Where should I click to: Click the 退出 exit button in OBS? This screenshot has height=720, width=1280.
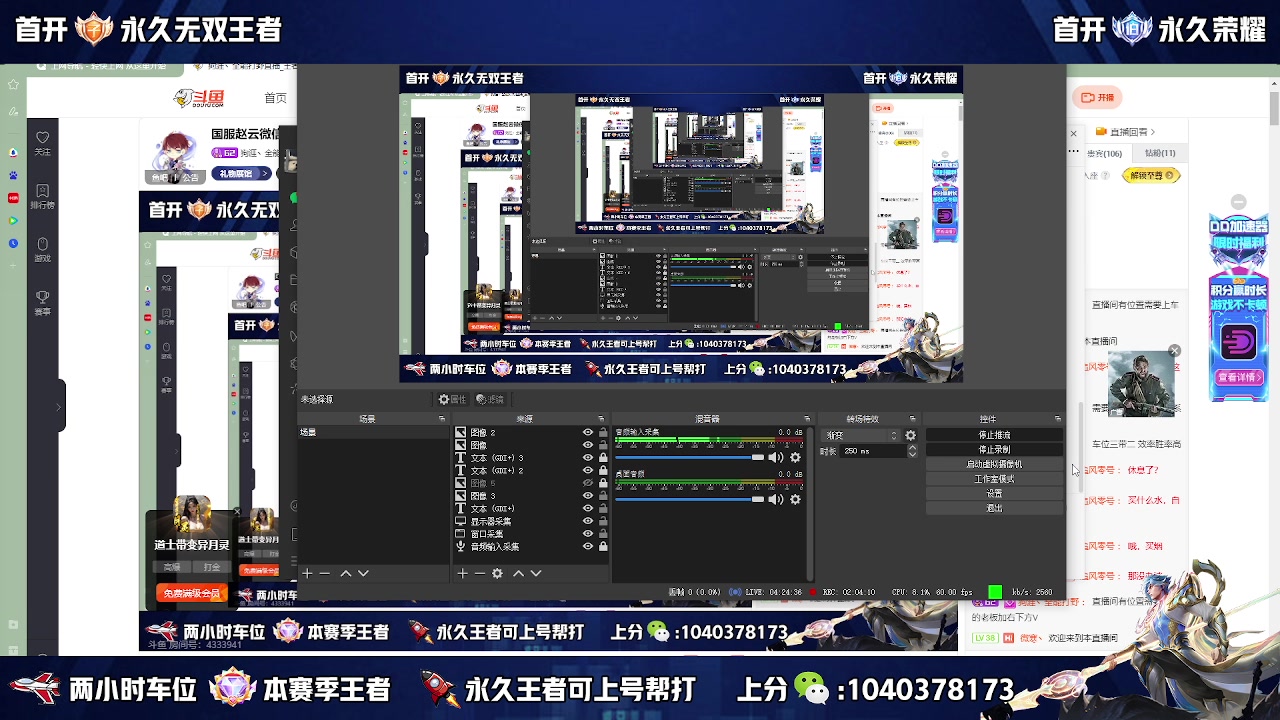coord(994,508)
